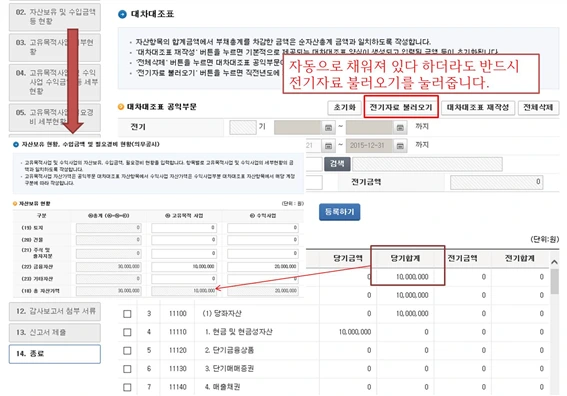567x396 pixels.
Task: Click the 수익사업 field for (20) 건물
Action: [263, 239]
